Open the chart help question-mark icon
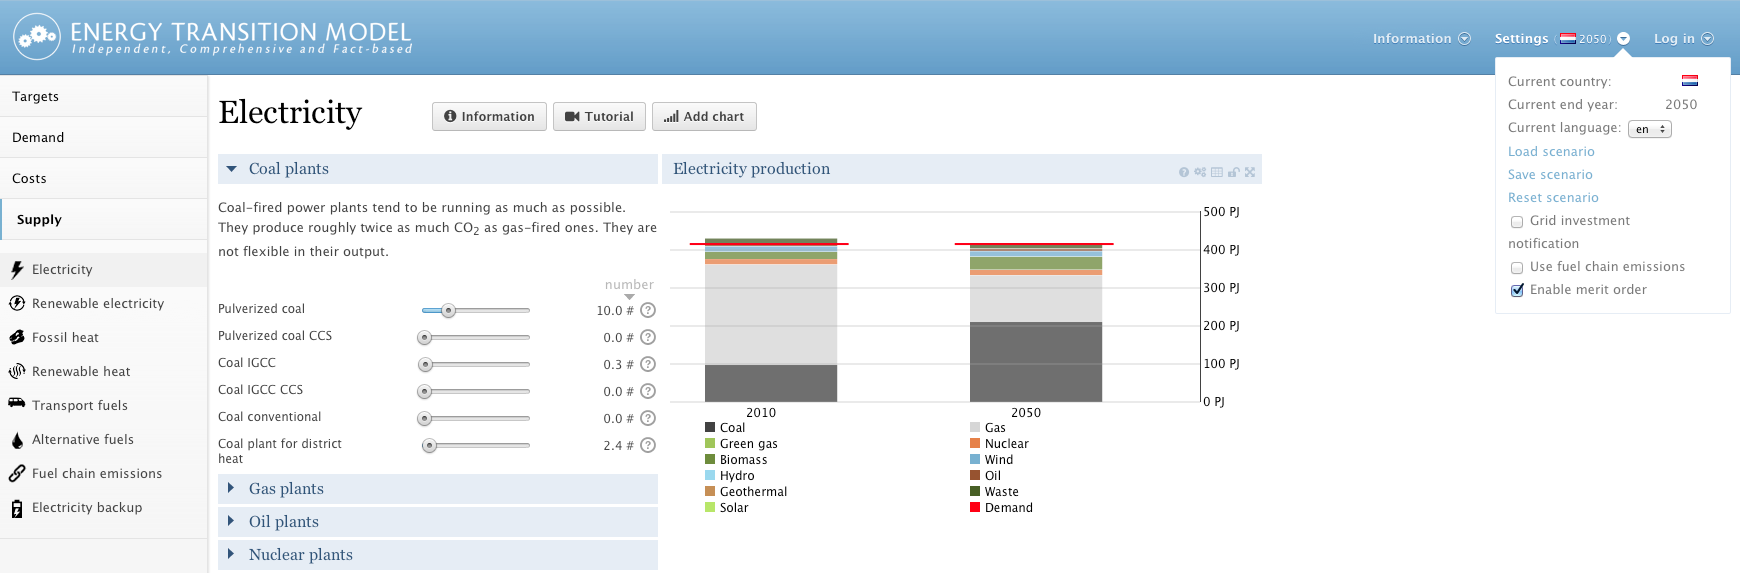This screenshot has height=573, width=1740. tap(1184, 172)
